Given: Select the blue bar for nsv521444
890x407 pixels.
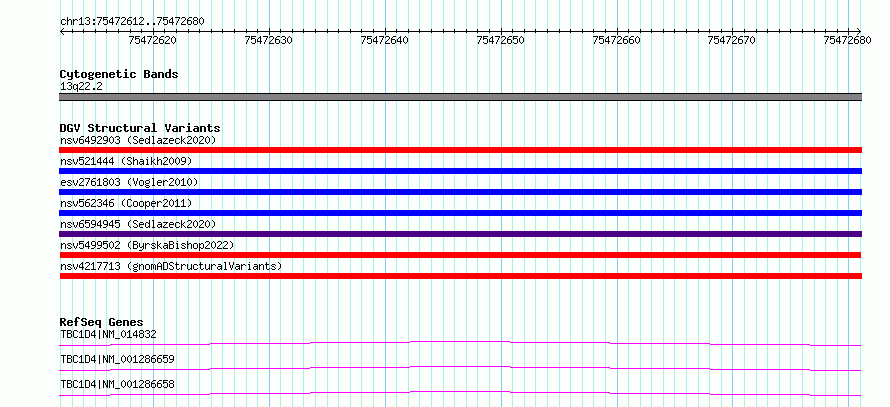Looking at the screenshot, I should coord(460,171).
